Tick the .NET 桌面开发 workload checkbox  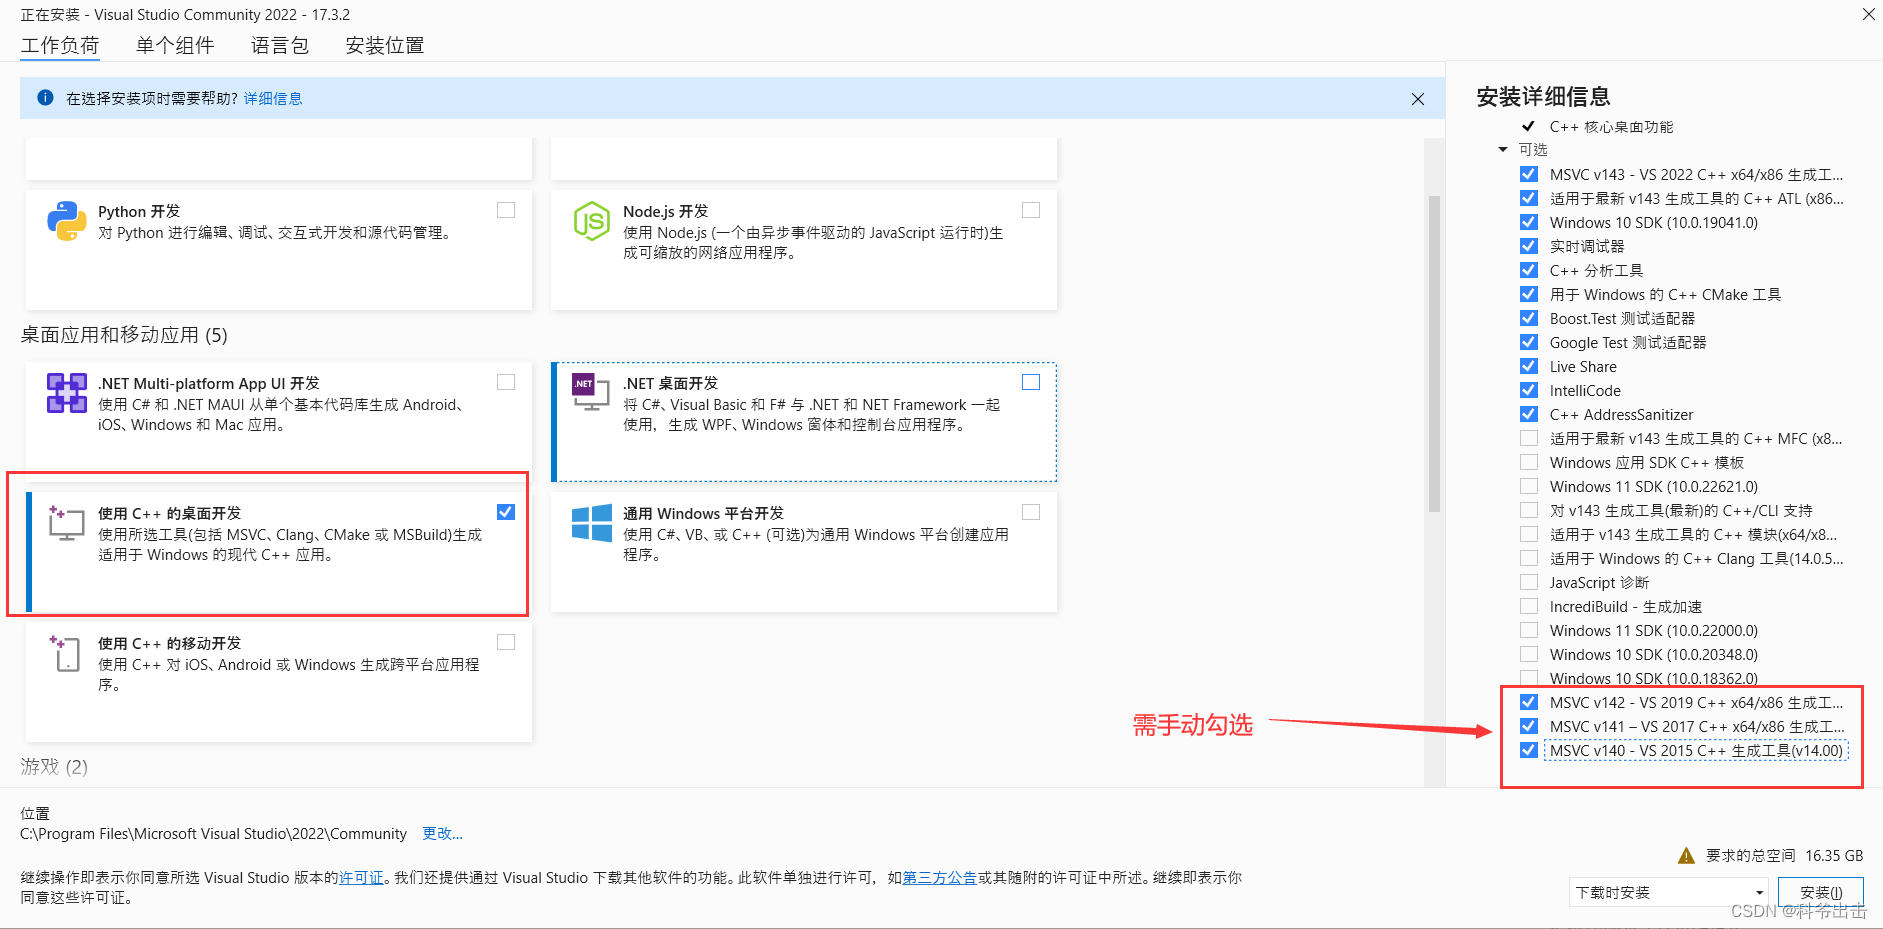coord(1031,382)
